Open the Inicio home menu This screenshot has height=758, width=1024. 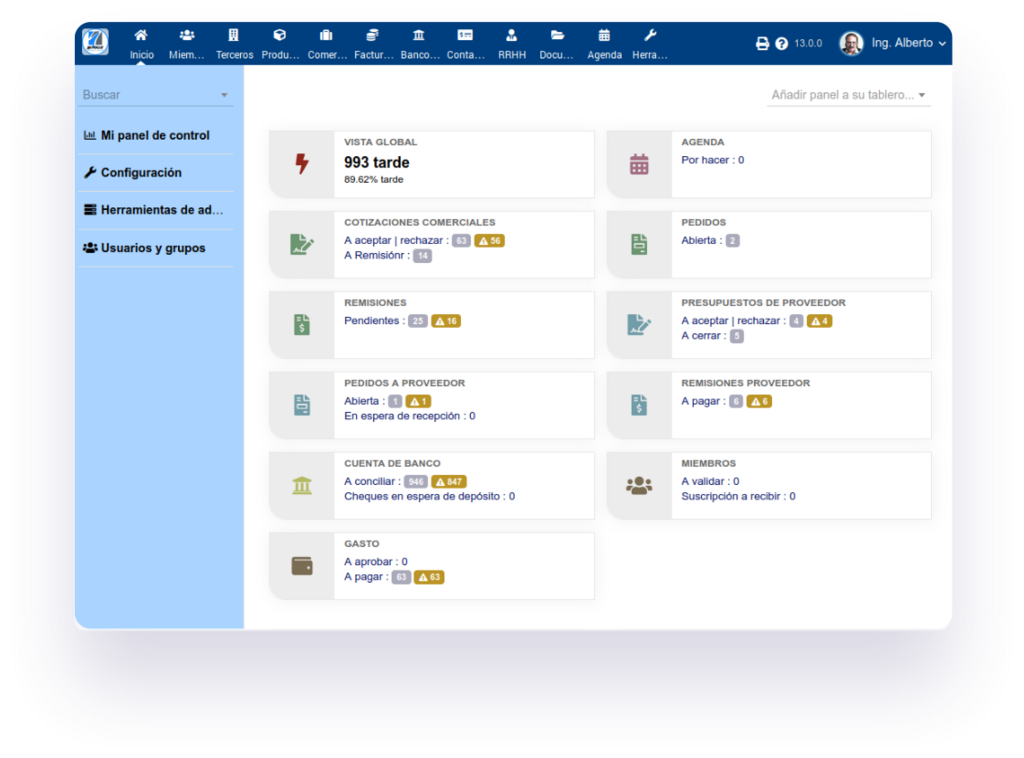[141, 44]
